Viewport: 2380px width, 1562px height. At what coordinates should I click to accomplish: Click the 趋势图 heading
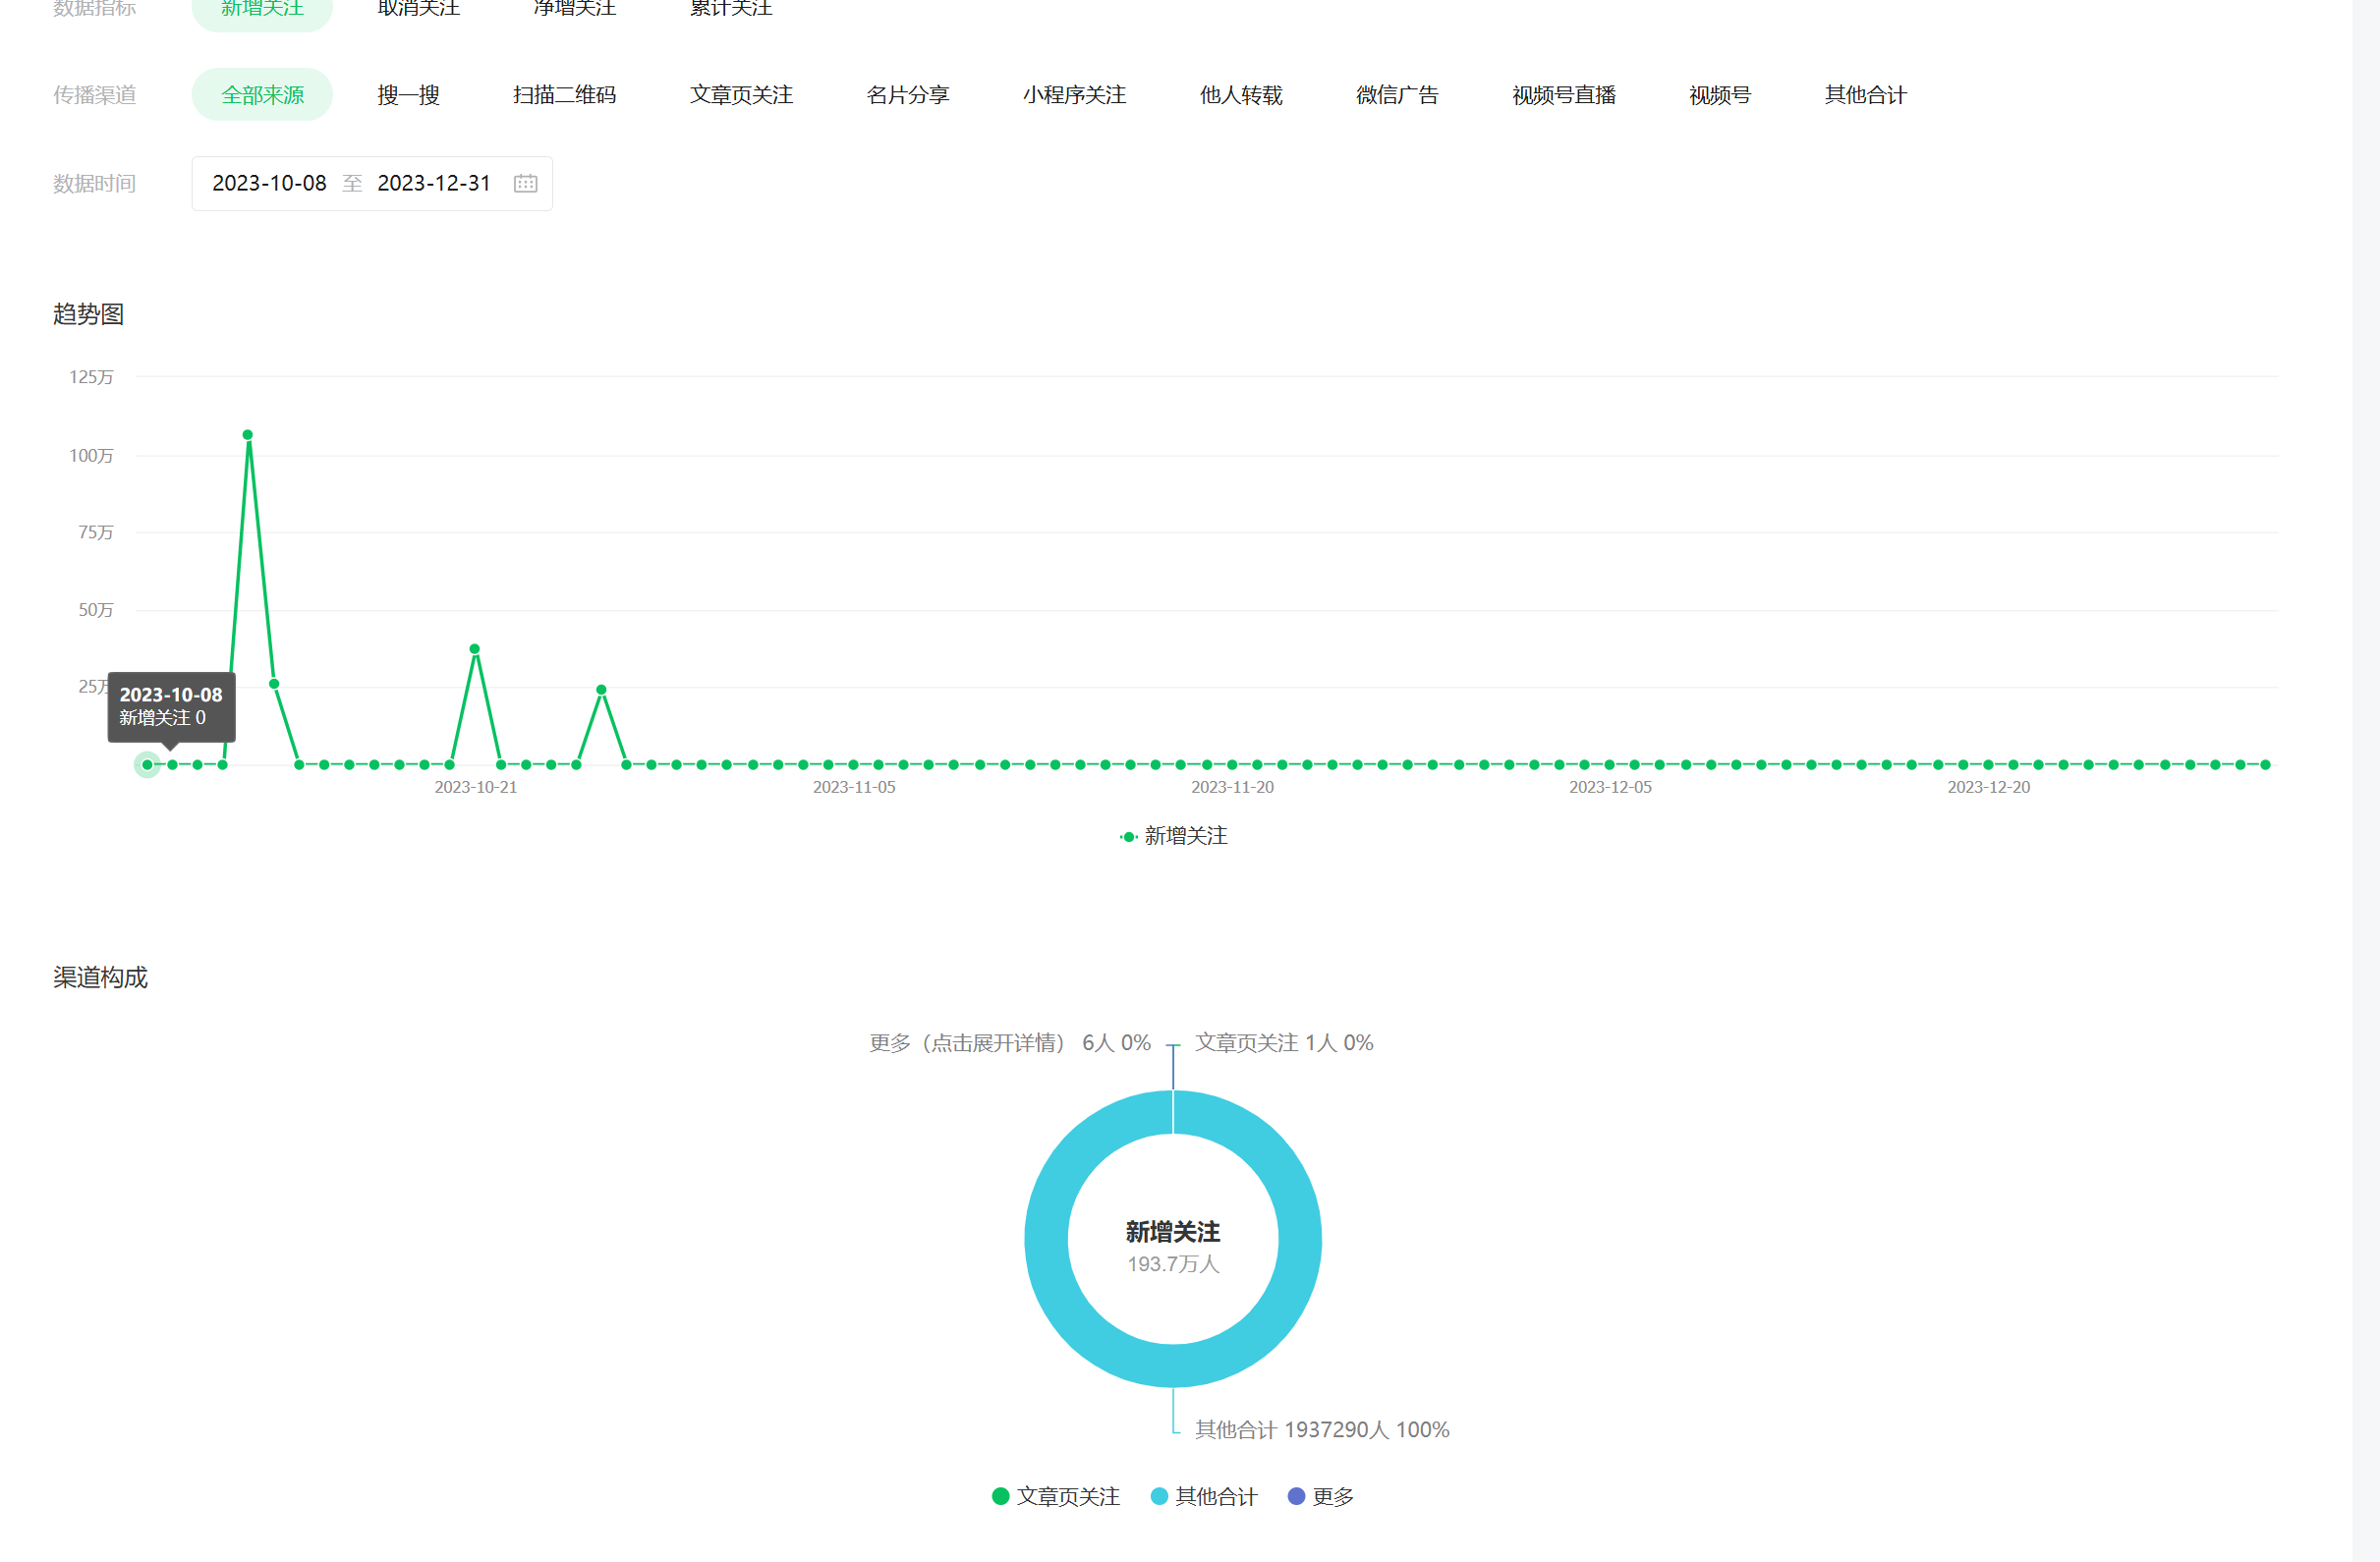pos(89,314)
